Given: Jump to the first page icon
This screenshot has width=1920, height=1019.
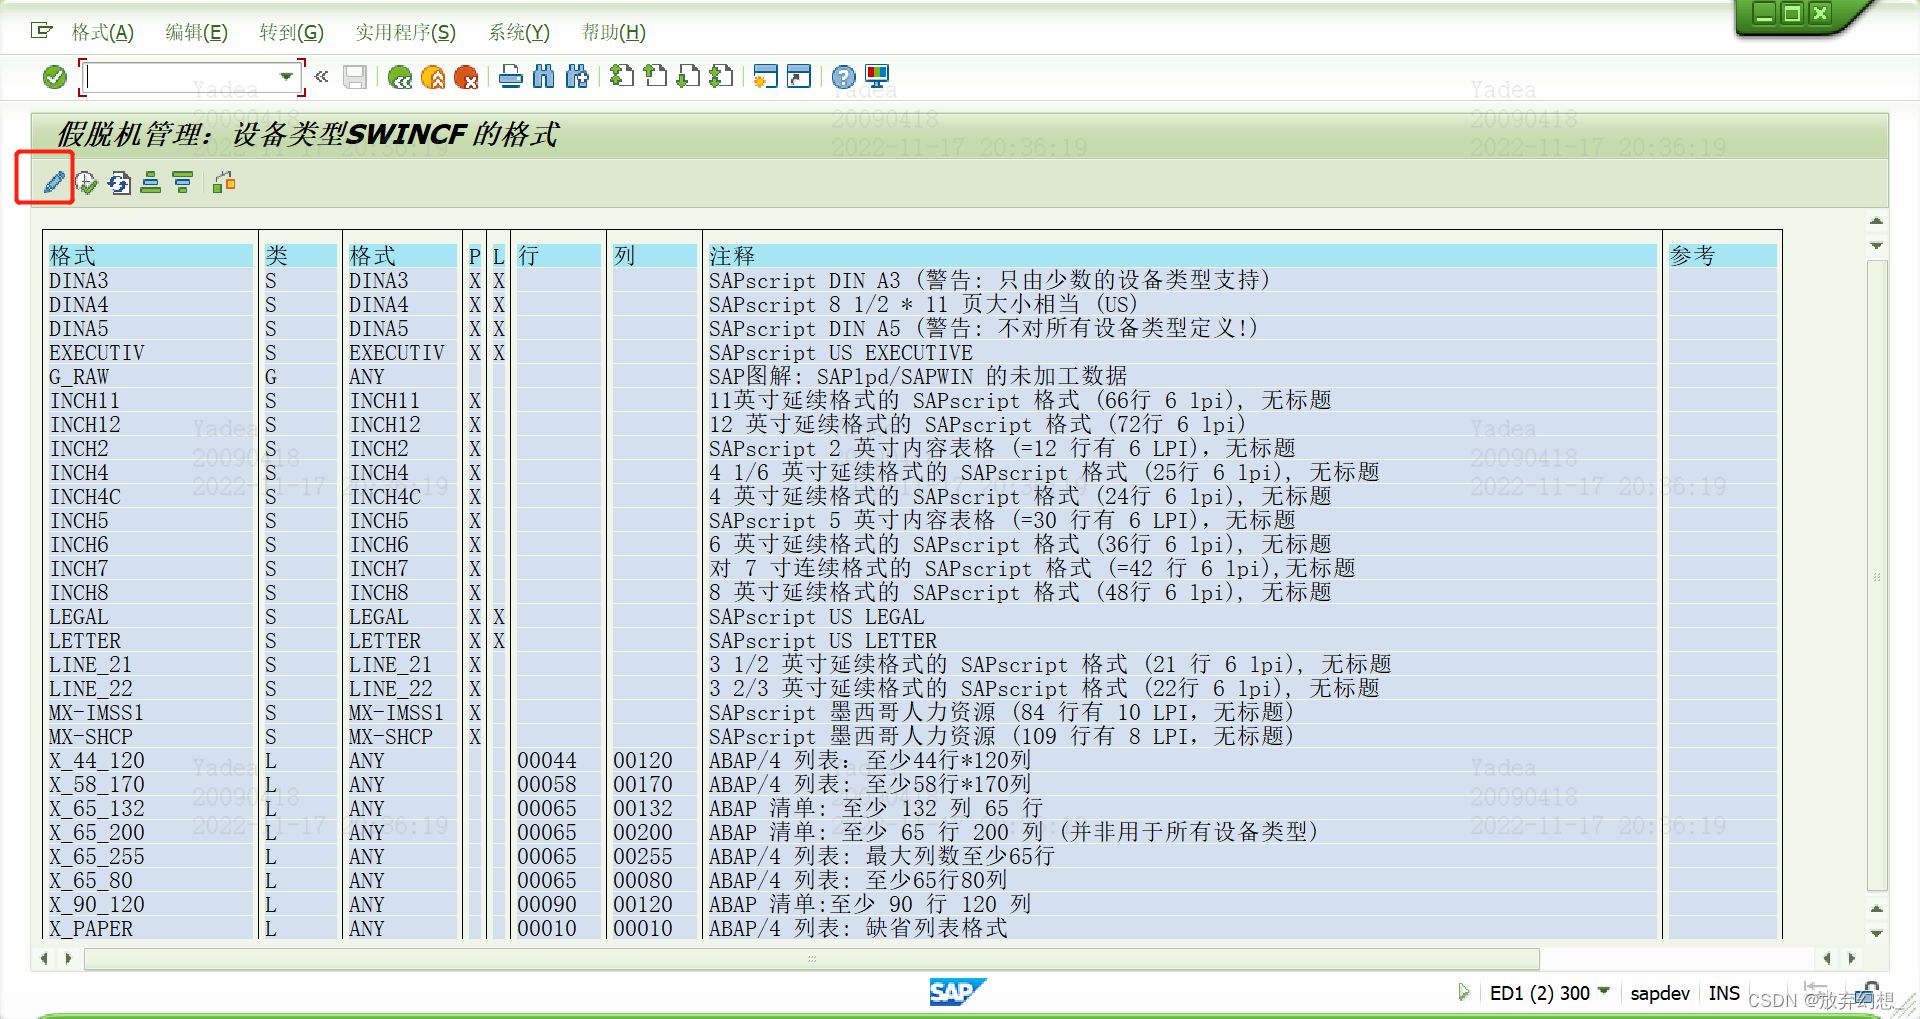Looking at the screenshot, I should [x=622, y=76].
